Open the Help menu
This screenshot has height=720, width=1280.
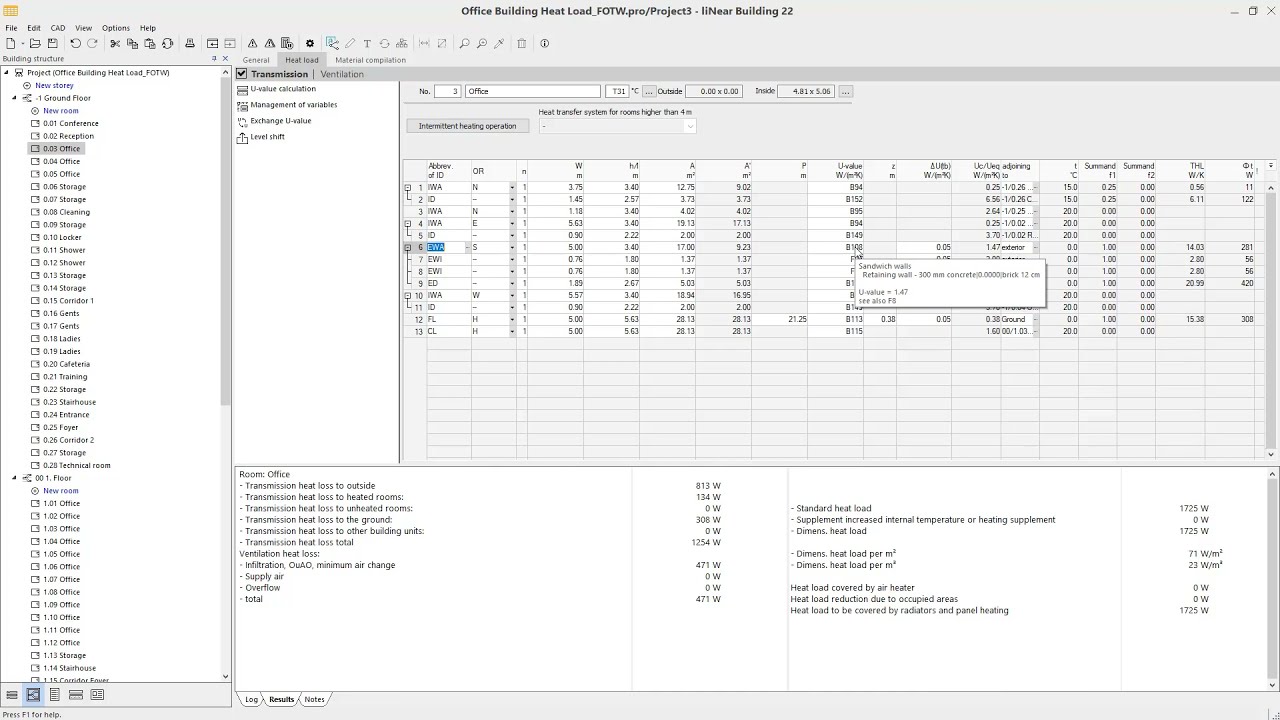coord(148,28)
